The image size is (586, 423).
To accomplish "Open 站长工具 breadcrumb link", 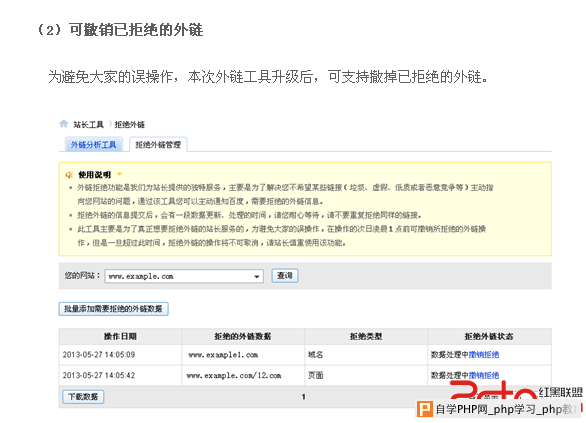I will pyautogui.click(x=88, y=124).
